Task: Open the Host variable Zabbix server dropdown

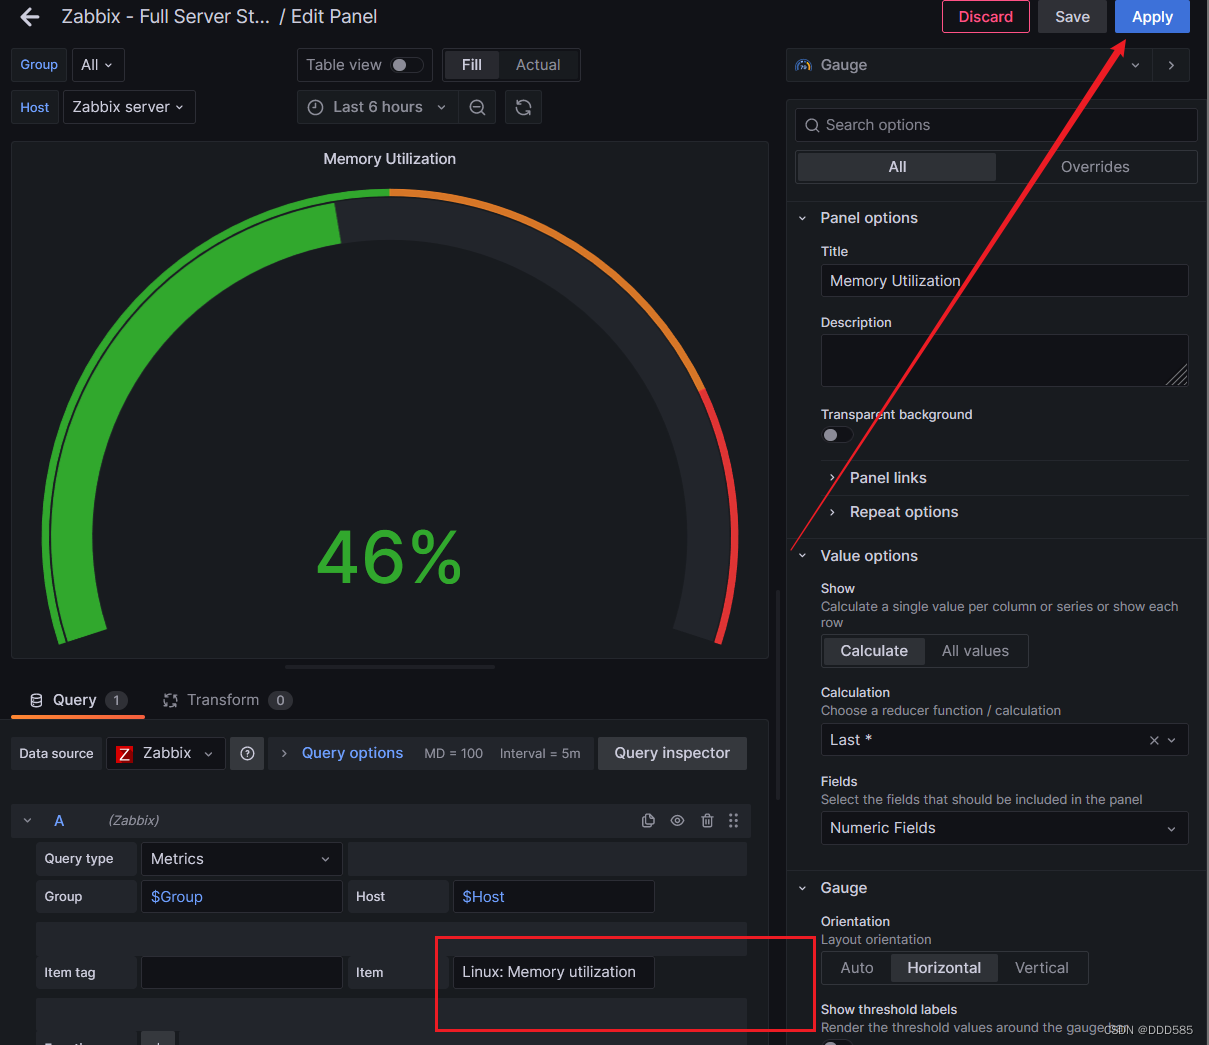Action: coord(129,107)
